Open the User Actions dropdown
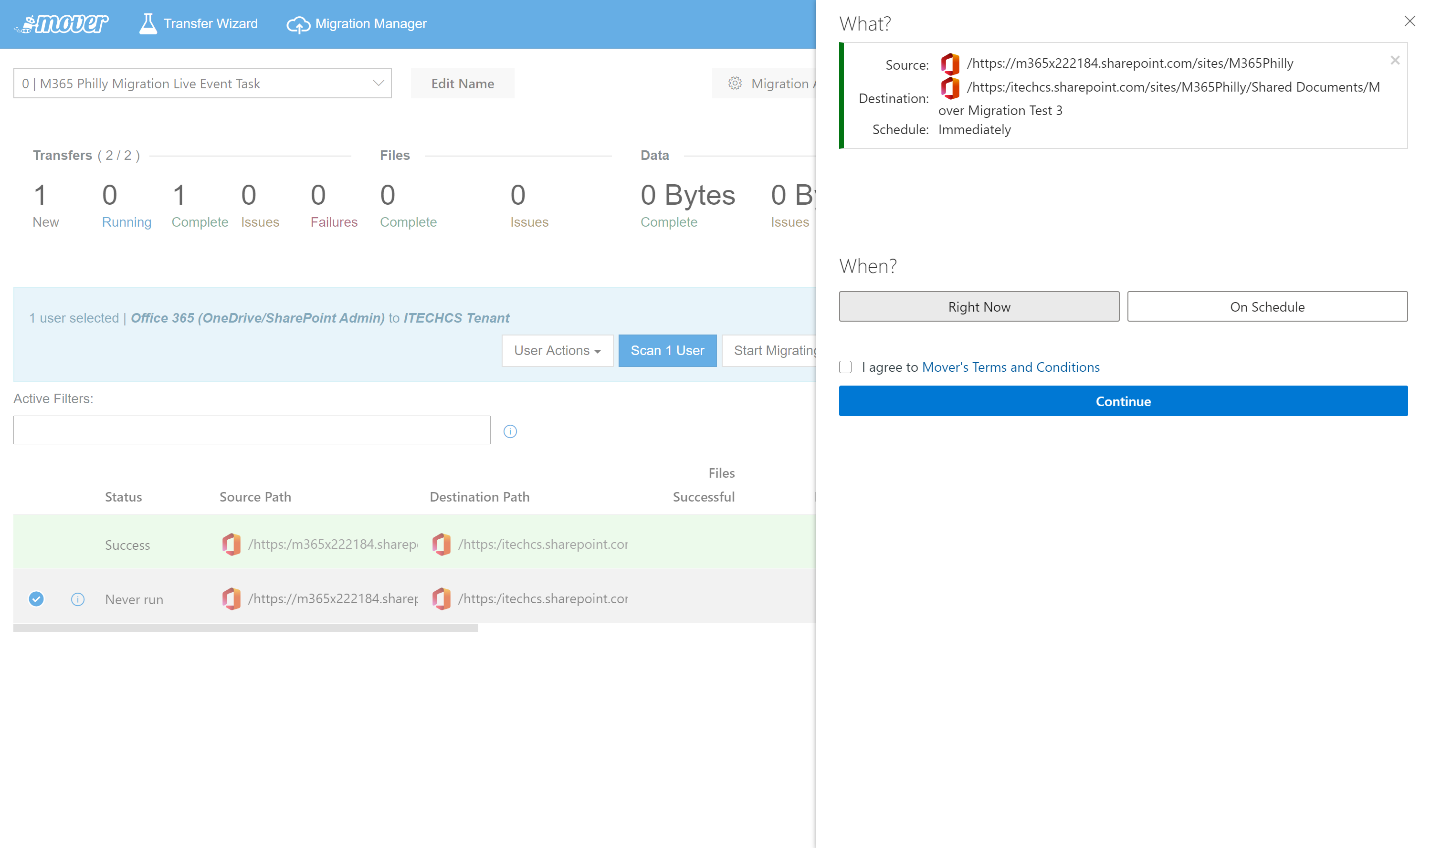The height and width of the screenshot is (848, 1431). [x=557, y=351]
